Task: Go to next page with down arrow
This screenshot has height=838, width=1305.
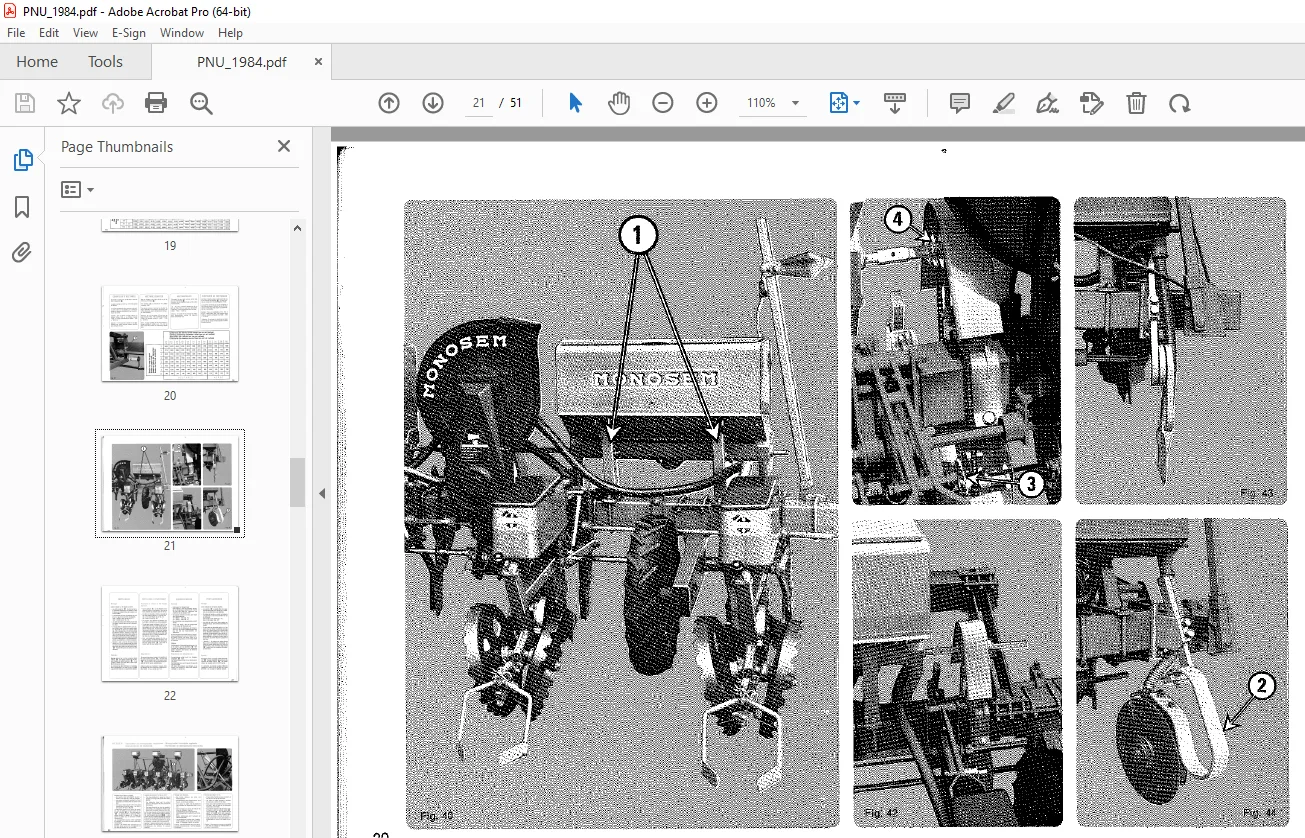Action: click(433, 103)
